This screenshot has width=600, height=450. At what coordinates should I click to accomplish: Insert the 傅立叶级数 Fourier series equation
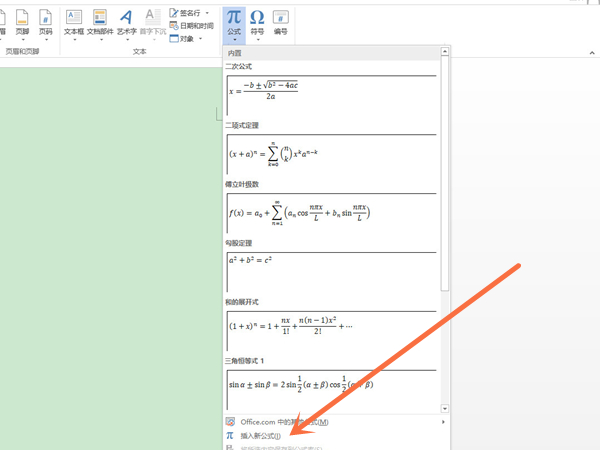332,213
